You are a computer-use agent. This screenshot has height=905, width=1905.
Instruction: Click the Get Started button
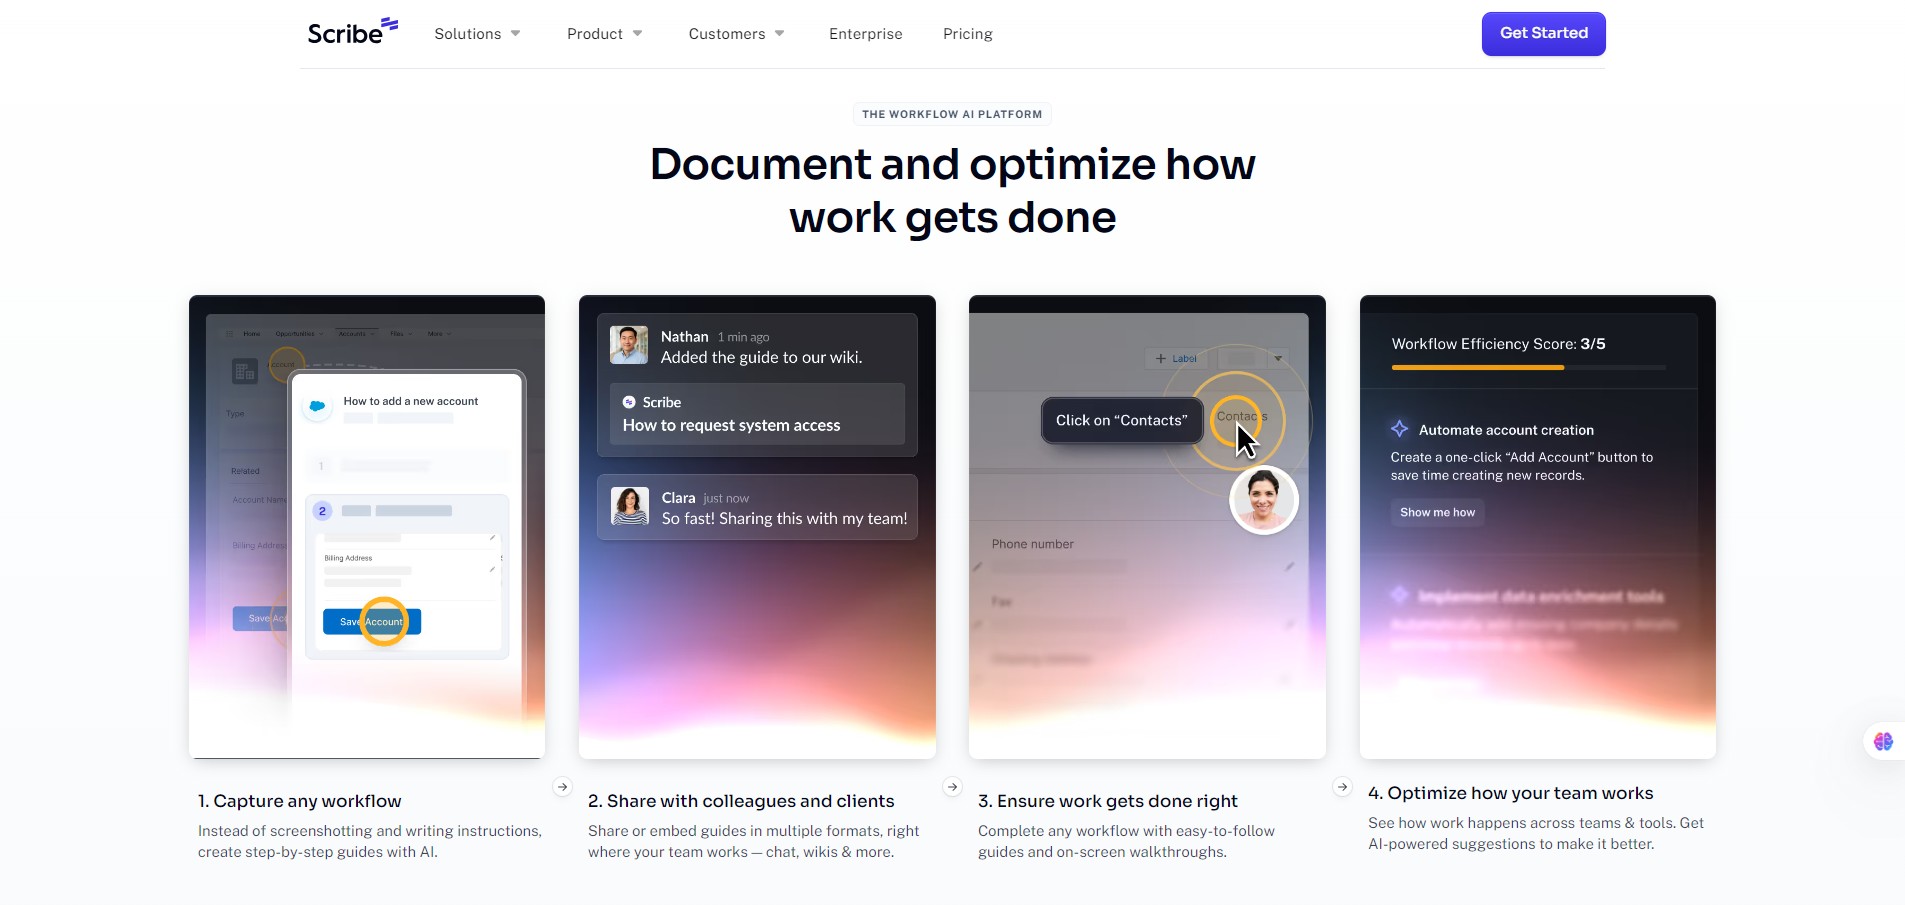(1542, 33)
